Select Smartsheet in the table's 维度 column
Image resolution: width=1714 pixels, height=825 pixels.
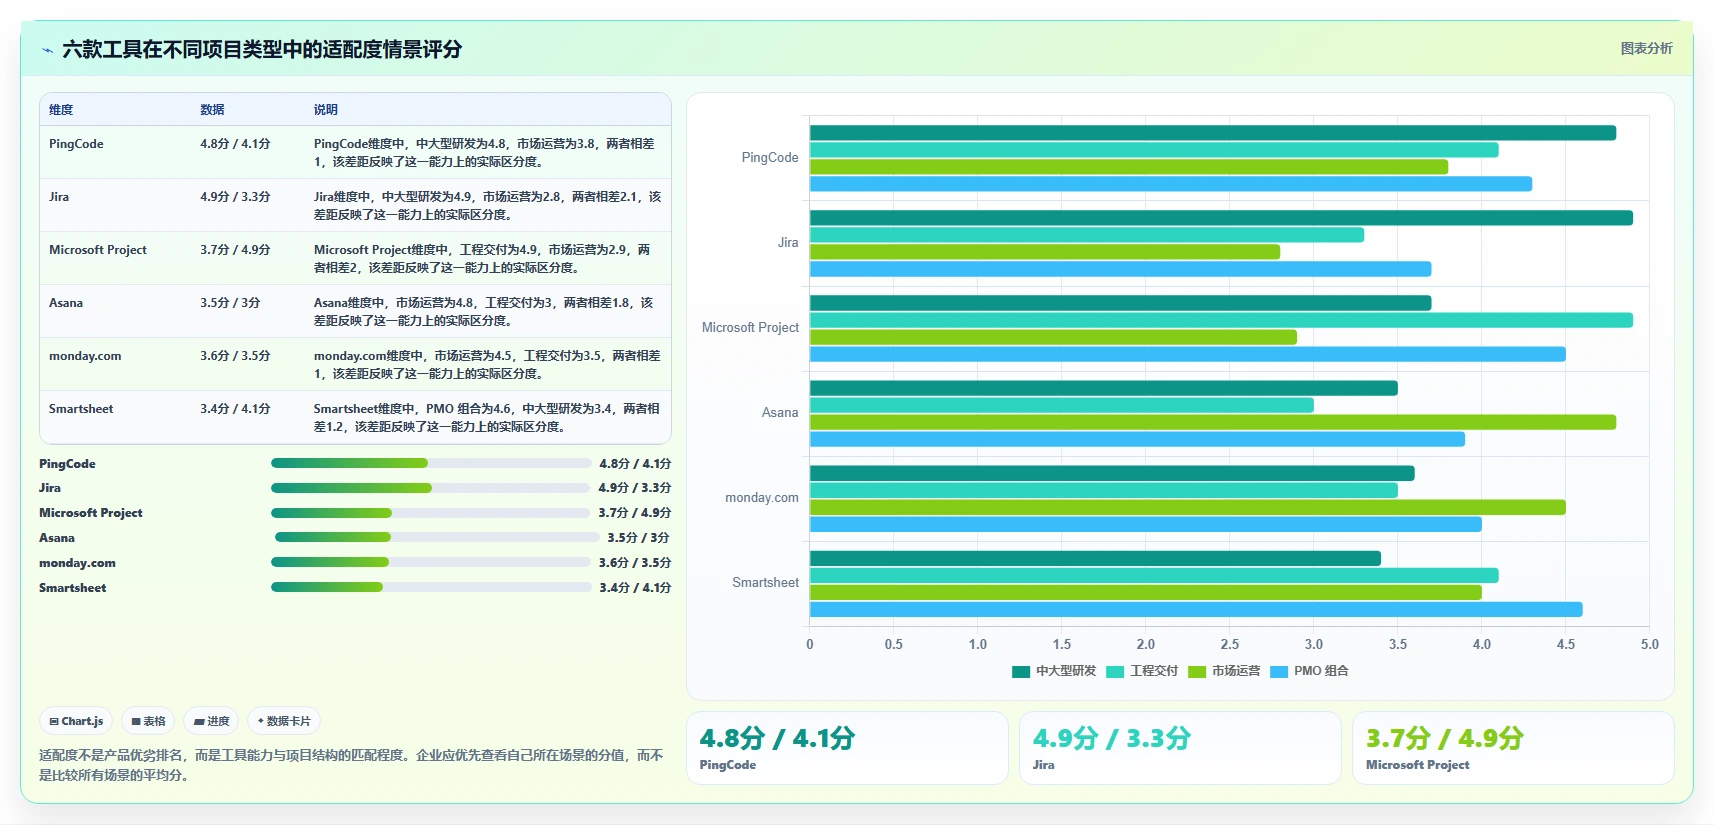(81, 409)
